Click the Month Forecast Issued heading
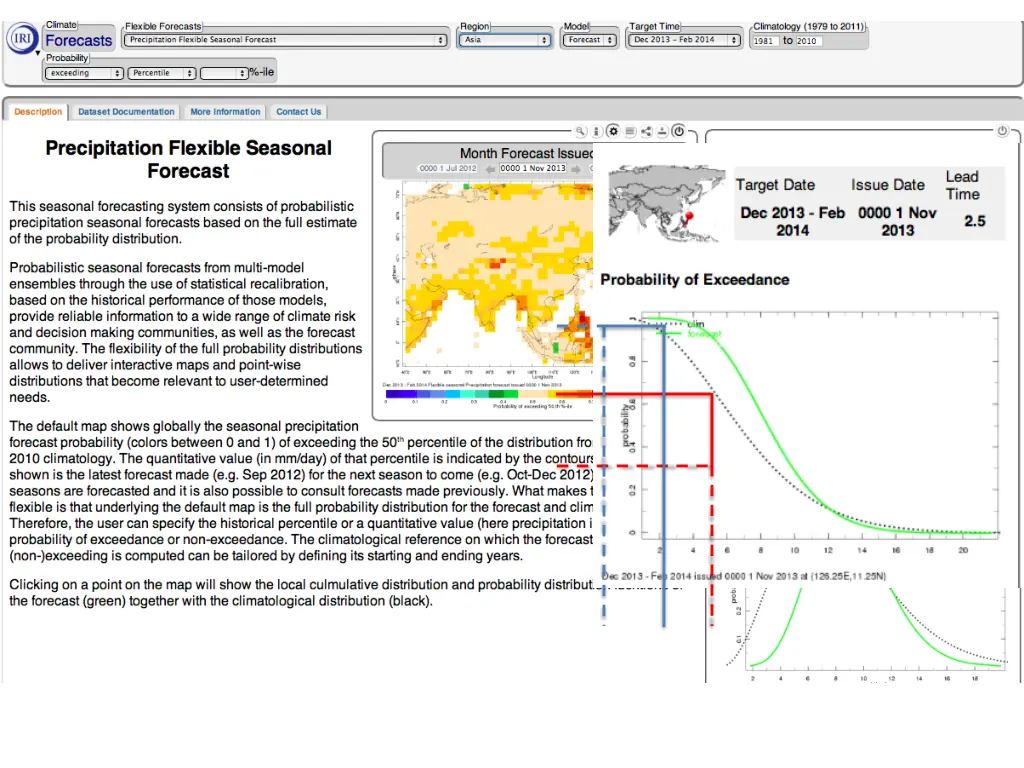The height and width of the screenshot is (768, 1024). (x=526, y=153)
